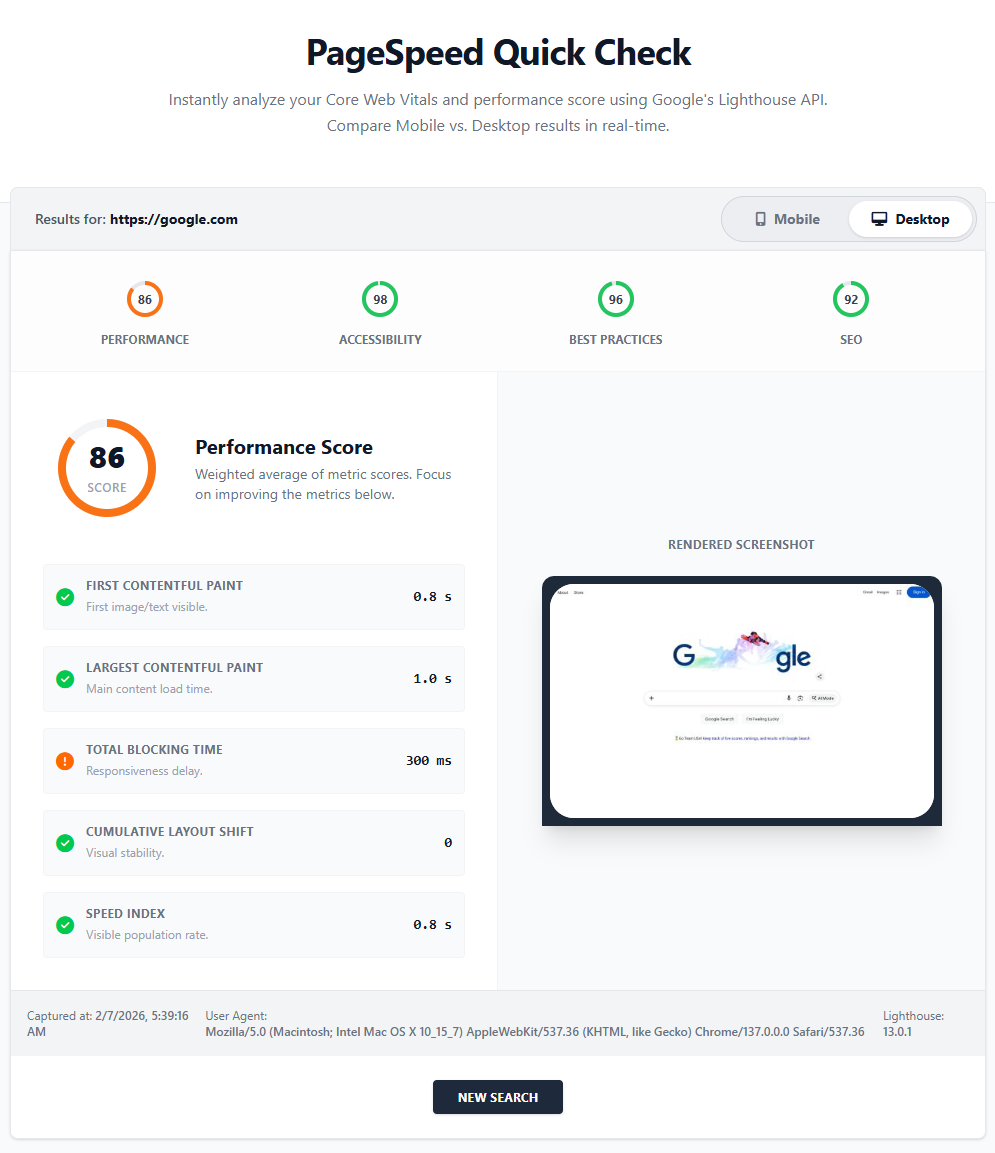This screenshot has width=995, height=1153.
Task: Click the https://google.com result URL
Action: click(174, 219)
